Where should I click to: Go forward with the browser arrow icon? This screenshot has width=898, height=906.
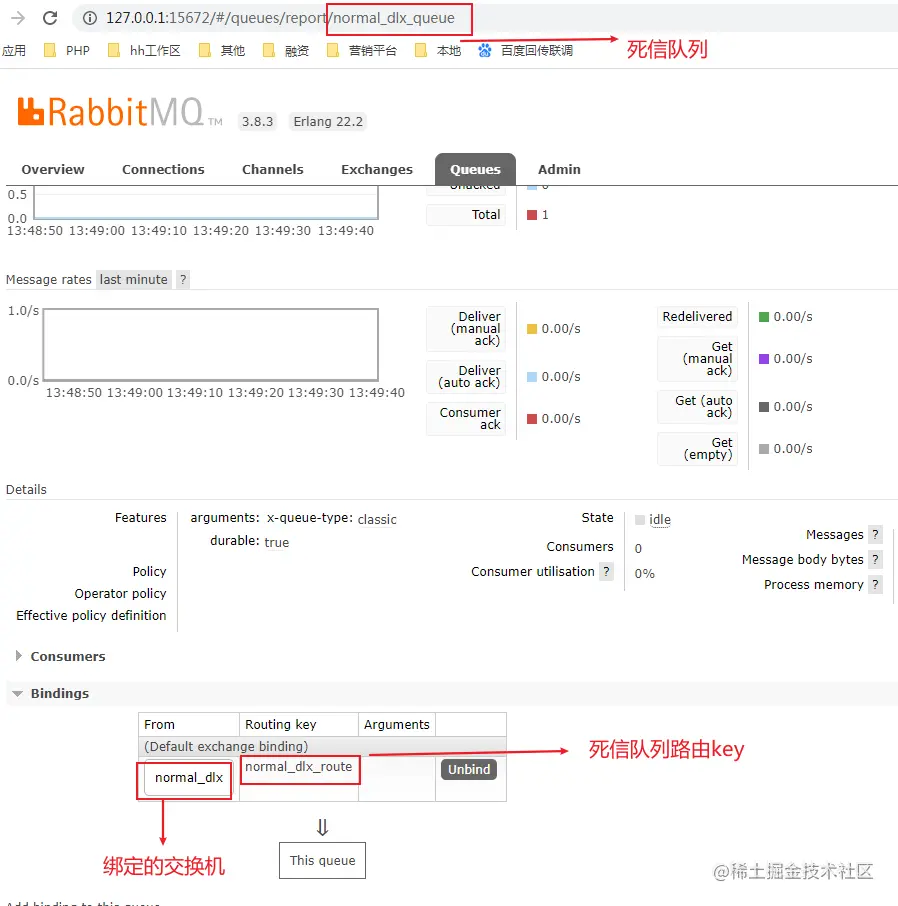pyautogui.click(x=18, y=18)
